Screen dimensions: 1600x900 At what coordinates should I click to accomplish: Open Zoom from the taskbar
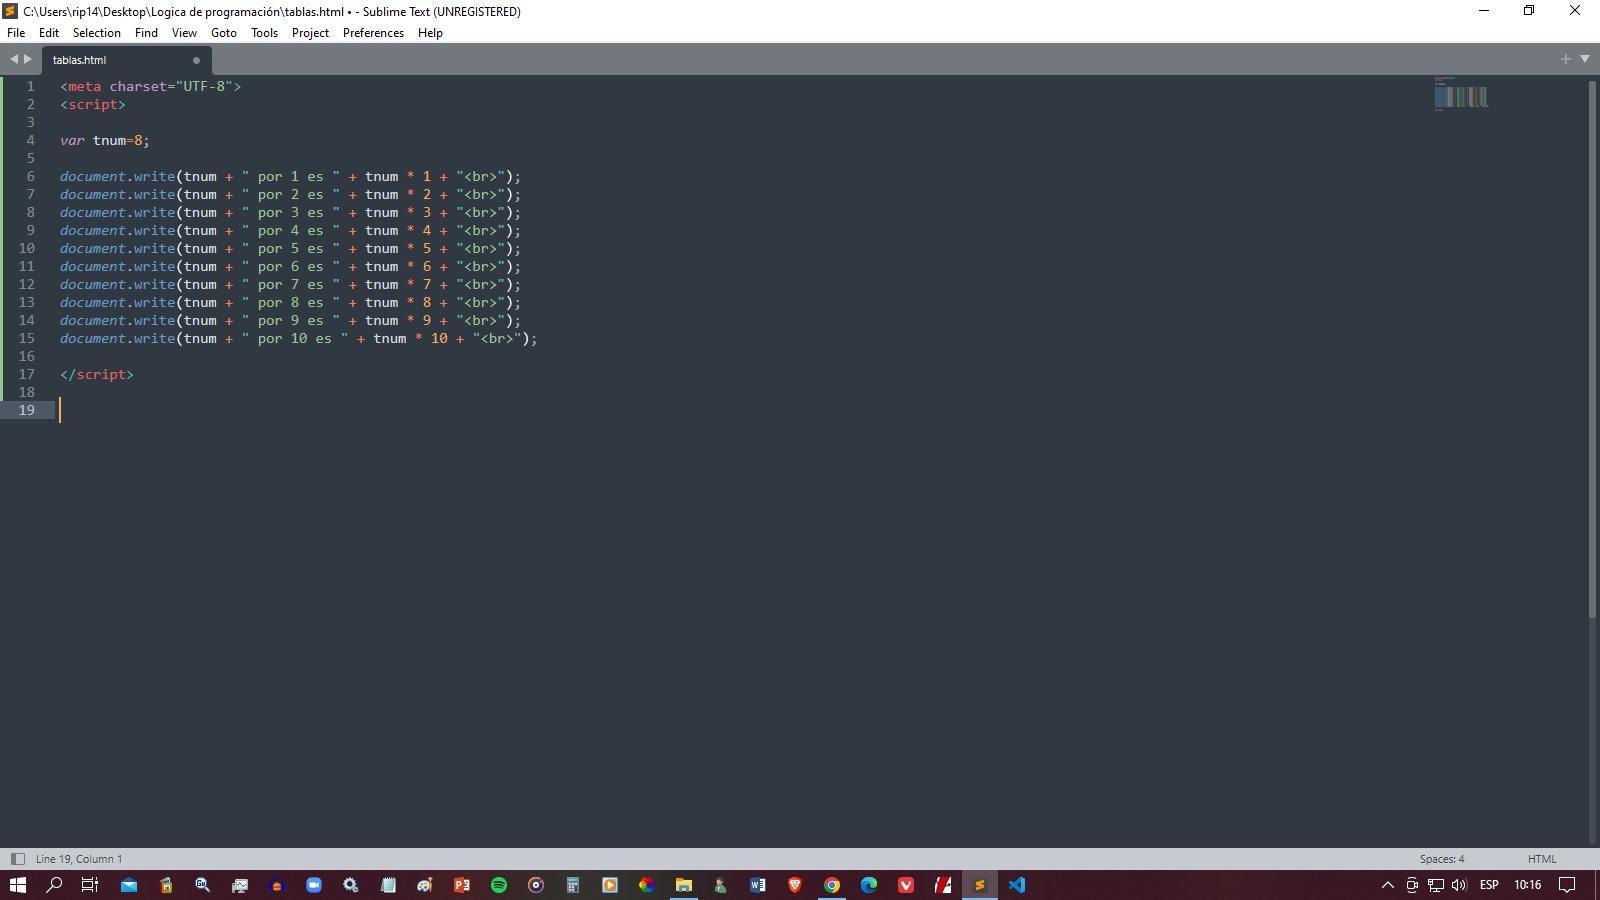pyautogui.click(x=314, y=885)
